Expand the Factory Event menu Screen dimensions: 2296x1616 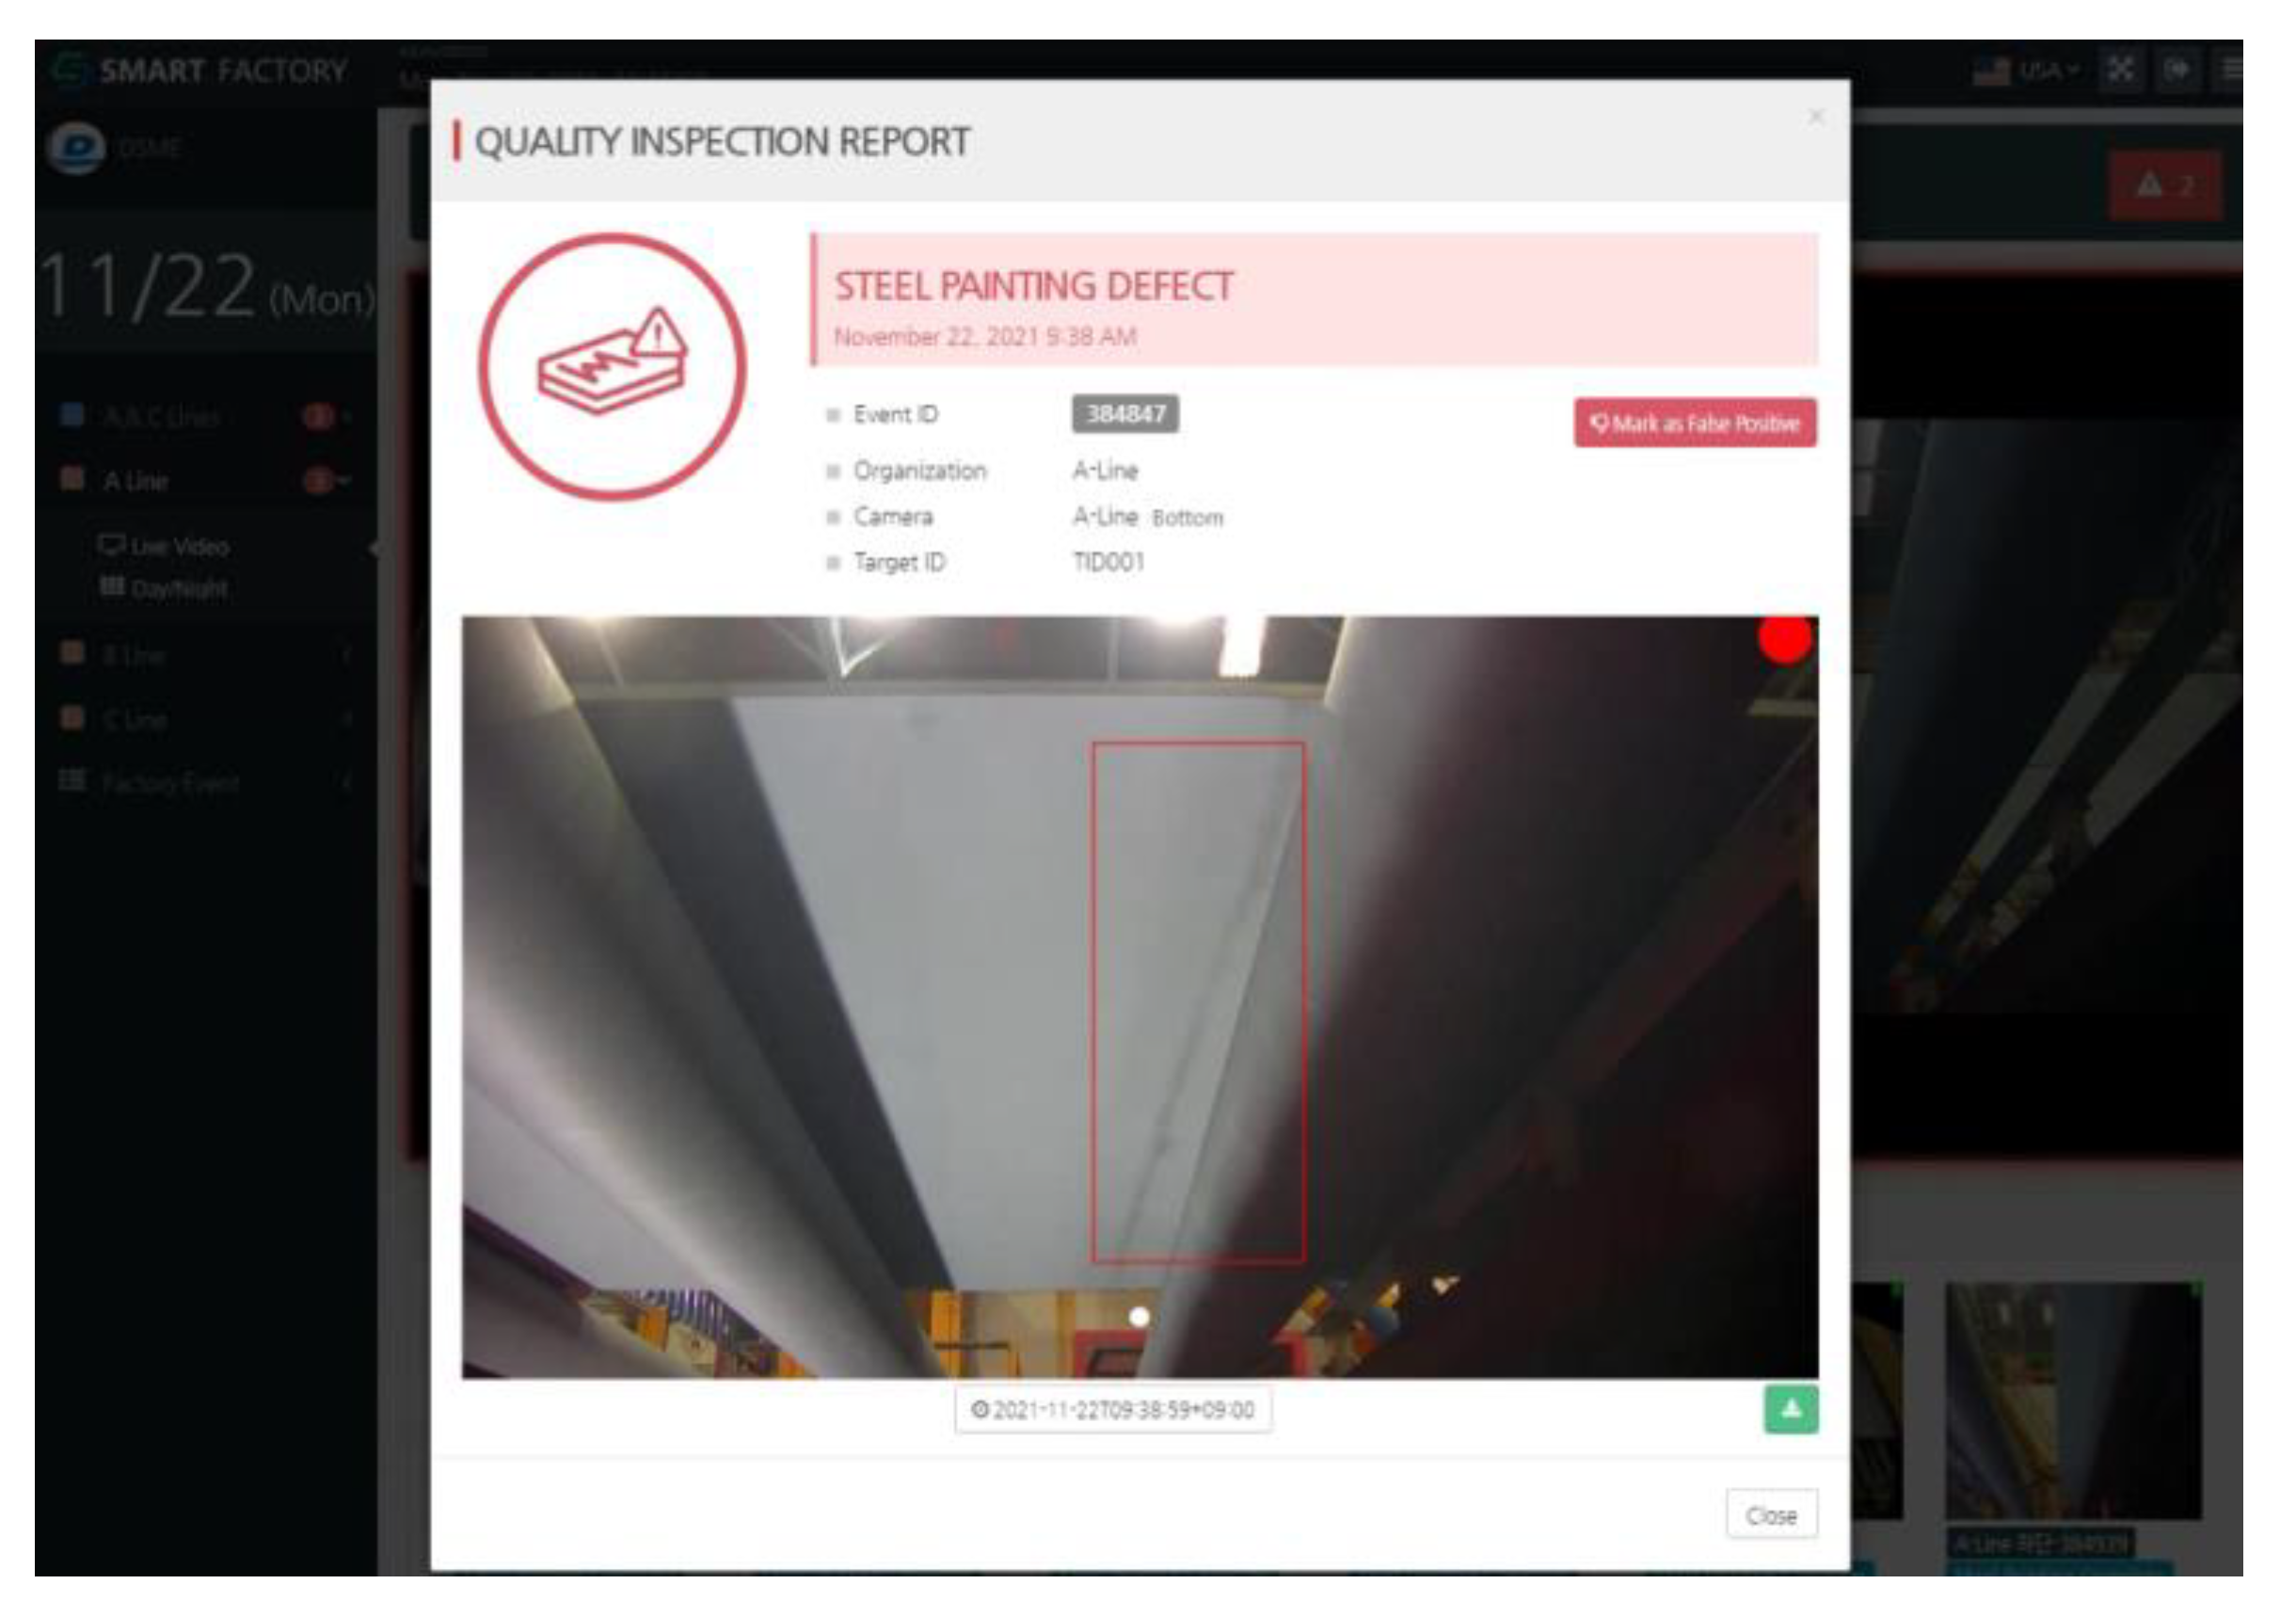pyautogui.click(x=170, y=782)
